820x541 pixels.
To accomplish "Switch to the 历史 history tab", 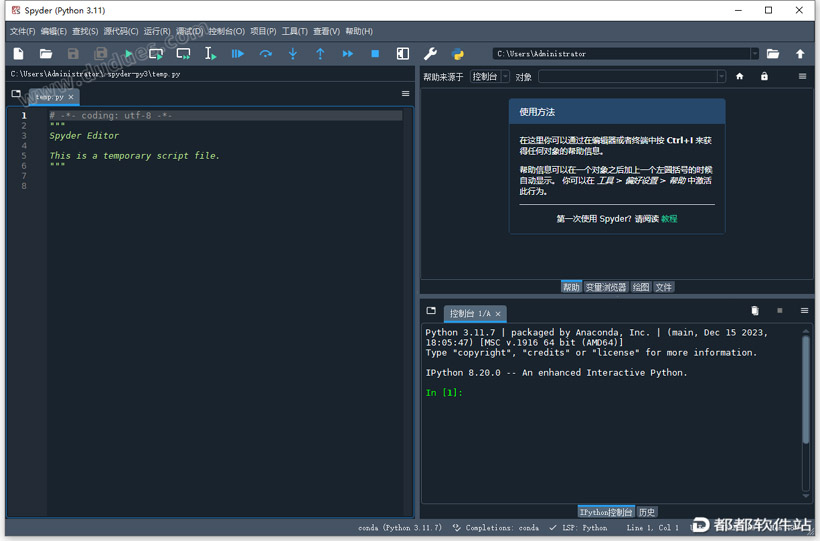I will click(647, 512).
